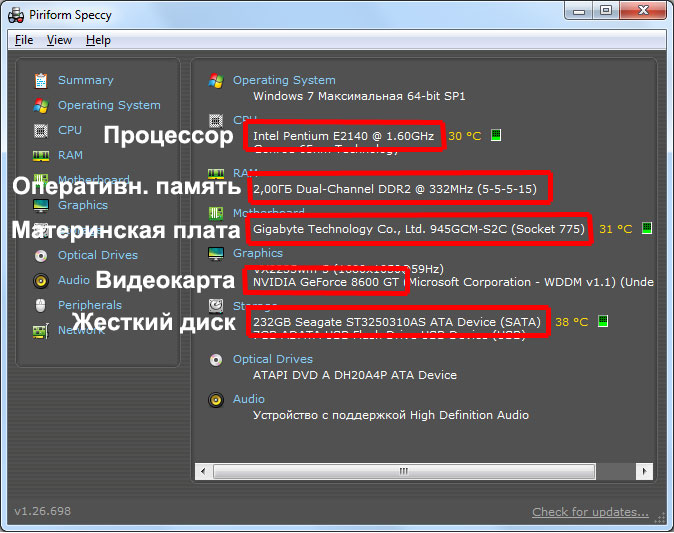This screenshot has width=674, height=533.
Task: Click the Gigabyte 945GCM-S2C text
Action: coord(419,229)
